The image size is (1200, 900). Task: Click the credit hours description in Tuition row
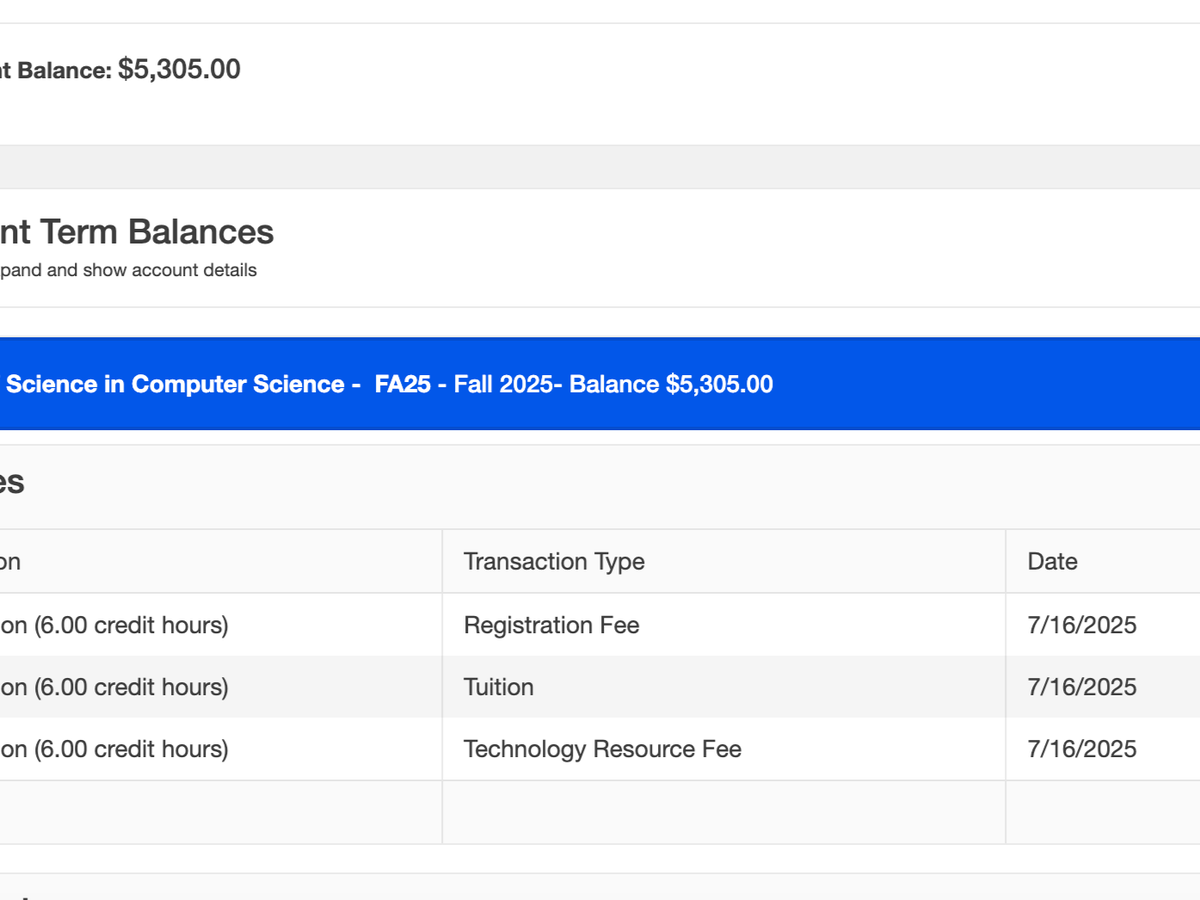(x=114, y=688)
